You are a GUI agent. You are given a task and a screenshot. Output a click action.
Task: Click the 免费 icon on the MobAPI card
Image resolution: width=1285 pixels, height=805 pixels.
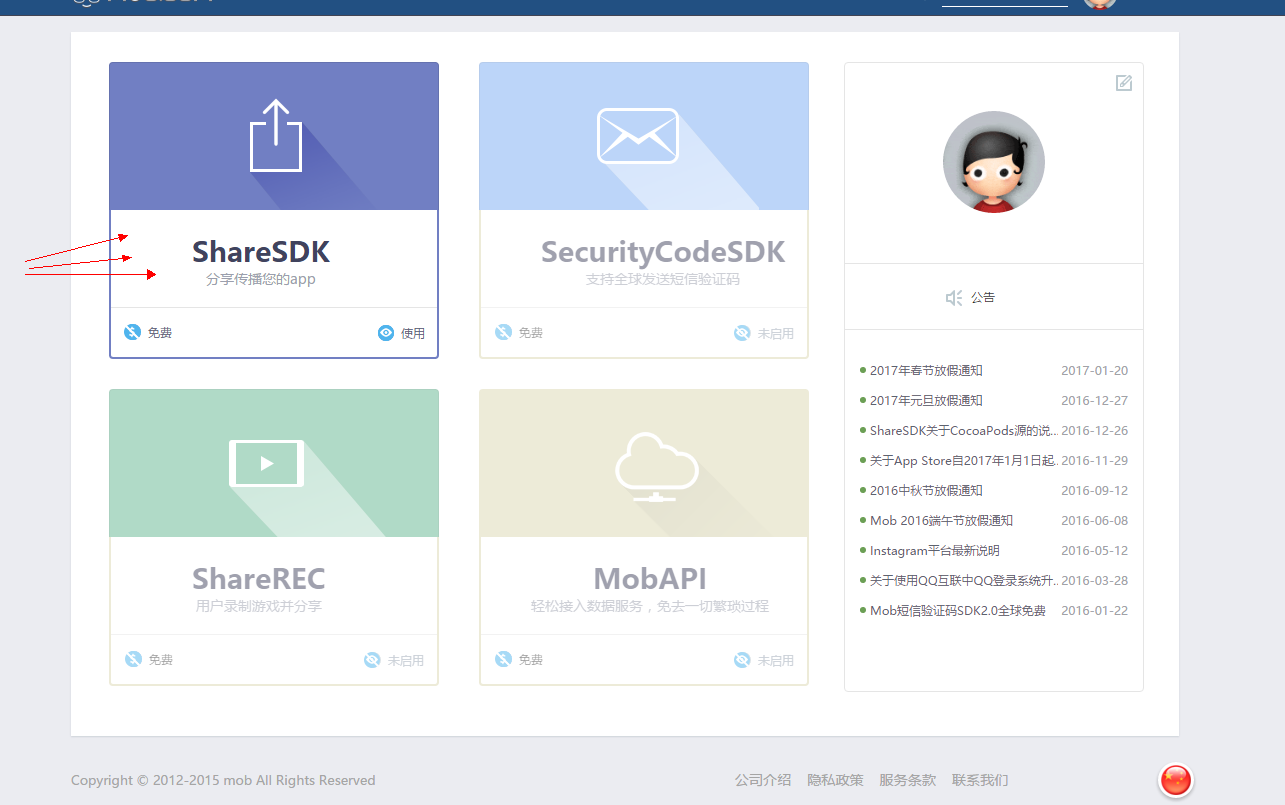click(503, 660)
